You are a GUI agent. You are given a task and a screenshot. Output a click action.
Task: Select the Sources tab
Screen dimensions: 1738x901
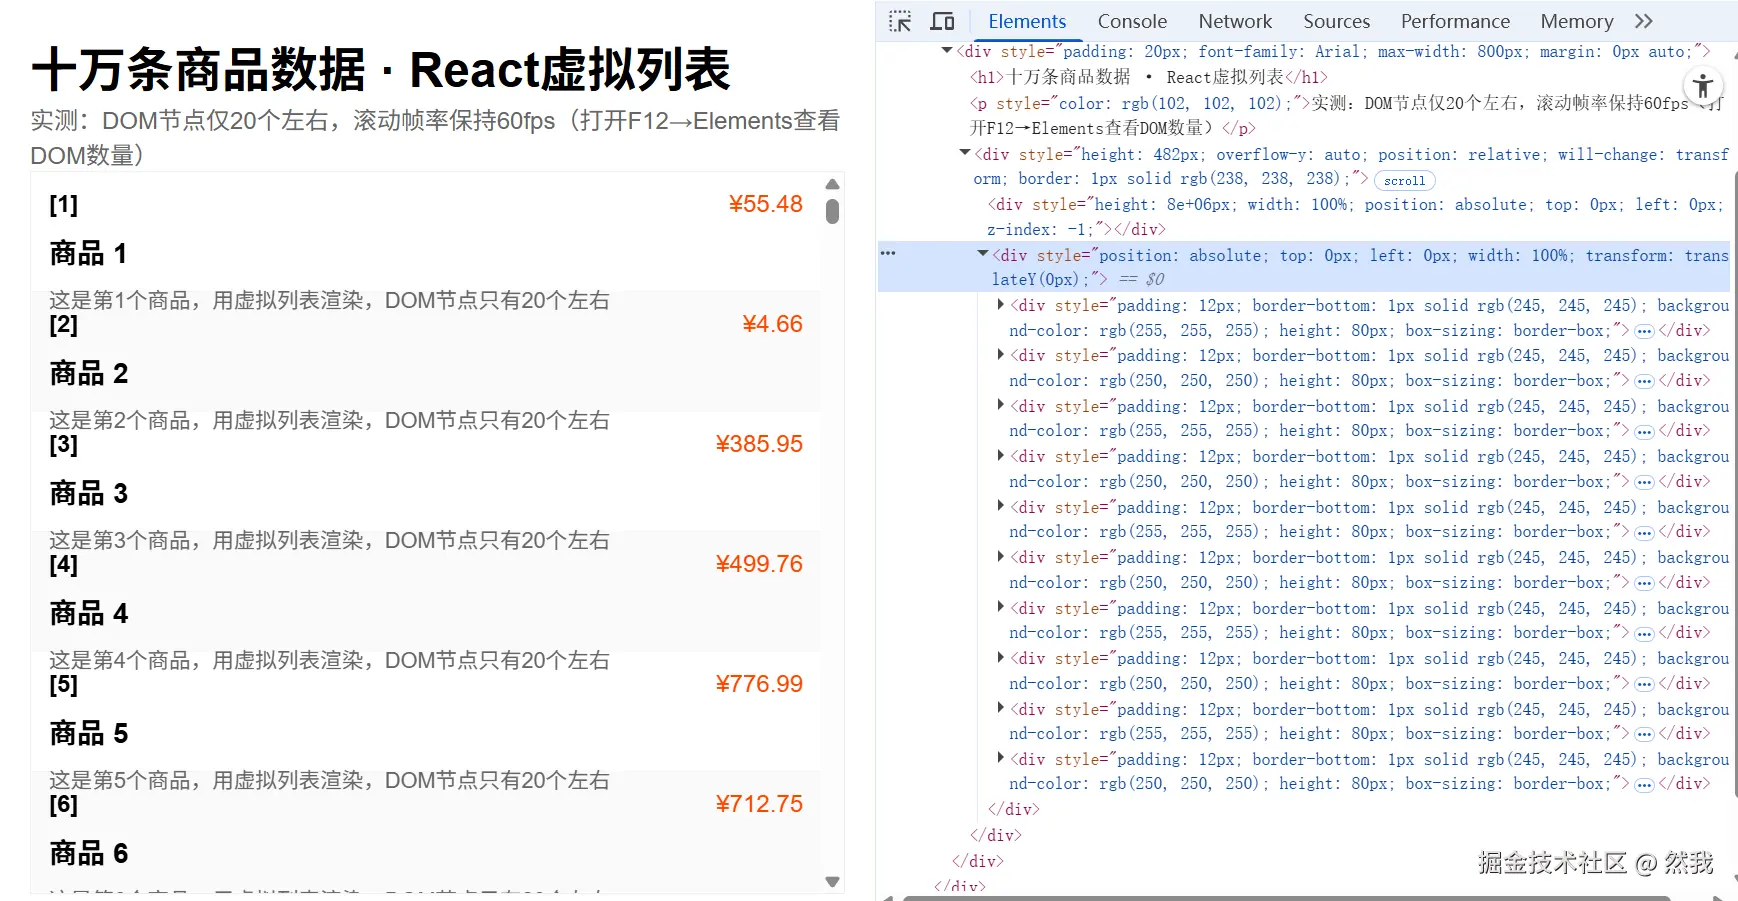click(x=1336, y=21)
